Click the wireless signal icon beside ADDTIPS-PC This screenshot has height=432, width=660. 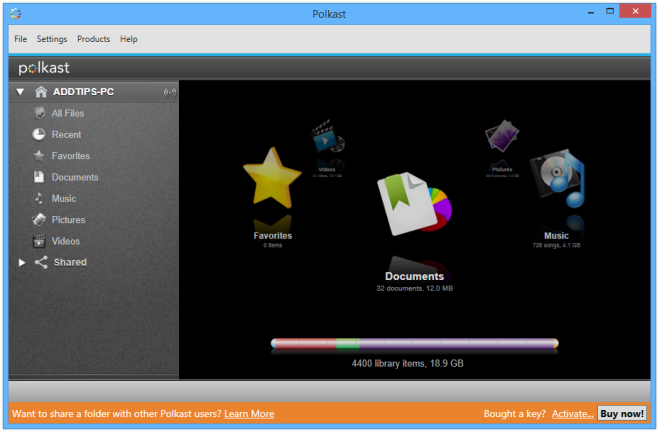click(168, 92)
